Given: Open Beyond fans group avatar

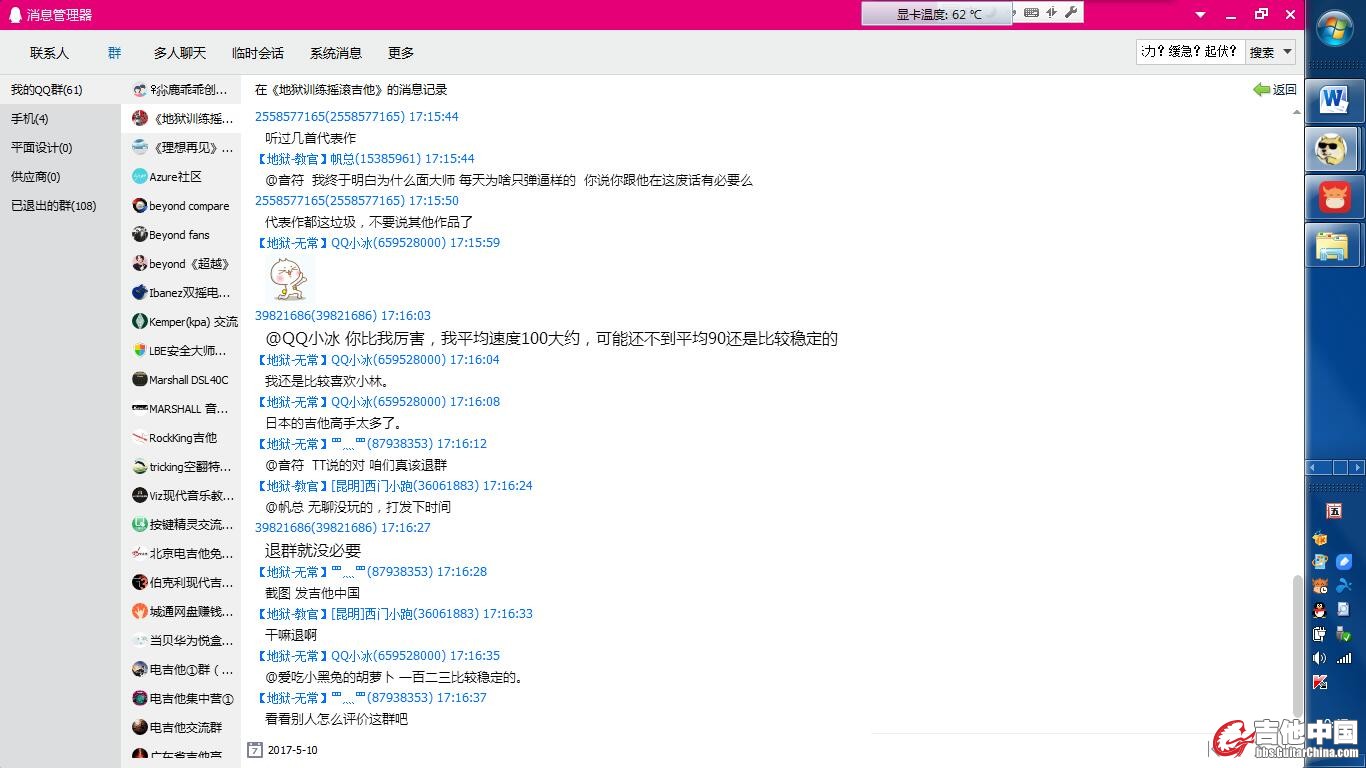Looking at the screenshot, I should (140, 234).
